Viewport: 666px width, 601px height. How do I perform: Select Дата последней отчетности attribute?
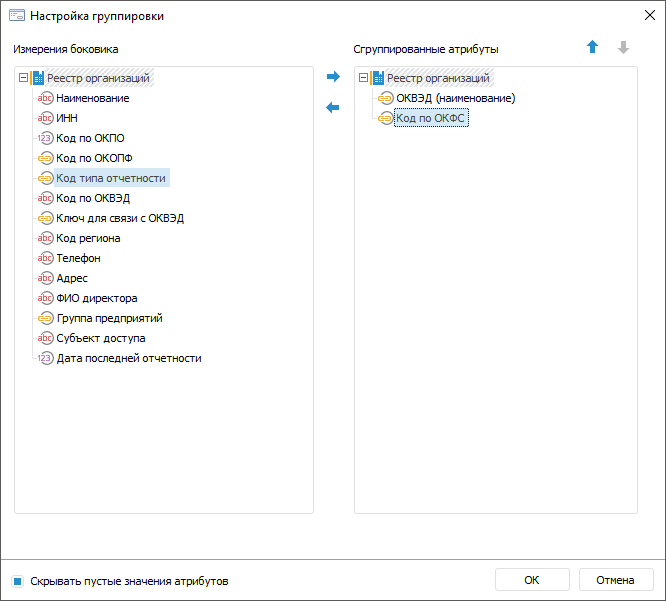coord(129,358)
